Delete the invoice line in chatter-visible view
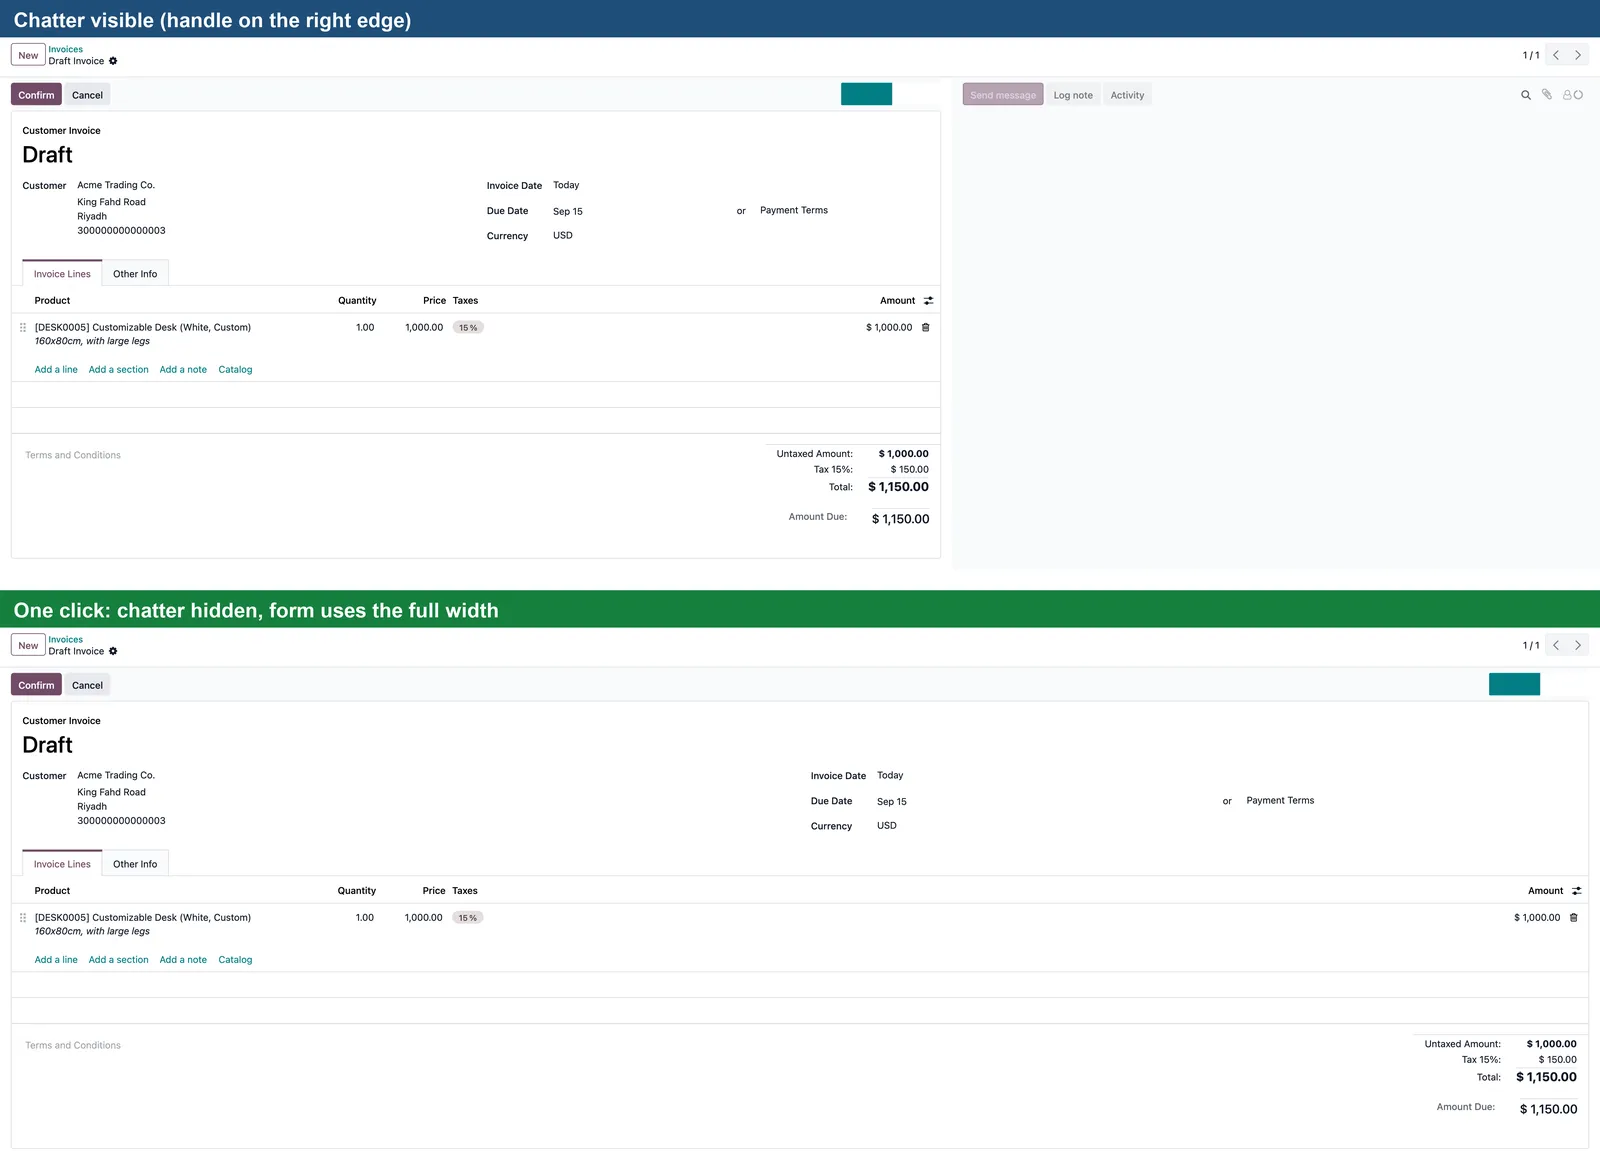 (x=926, y=327)
